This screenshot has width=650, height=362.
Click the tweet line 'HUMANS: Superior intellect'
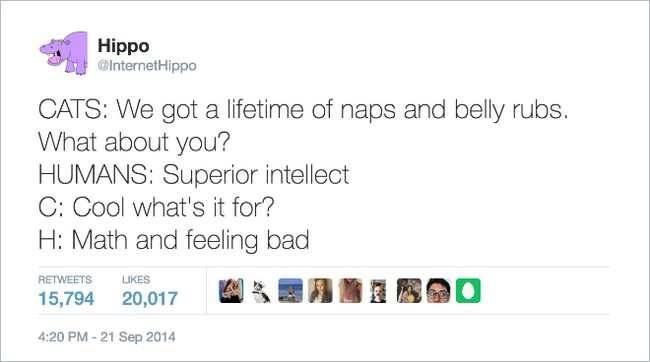point(194,175)
